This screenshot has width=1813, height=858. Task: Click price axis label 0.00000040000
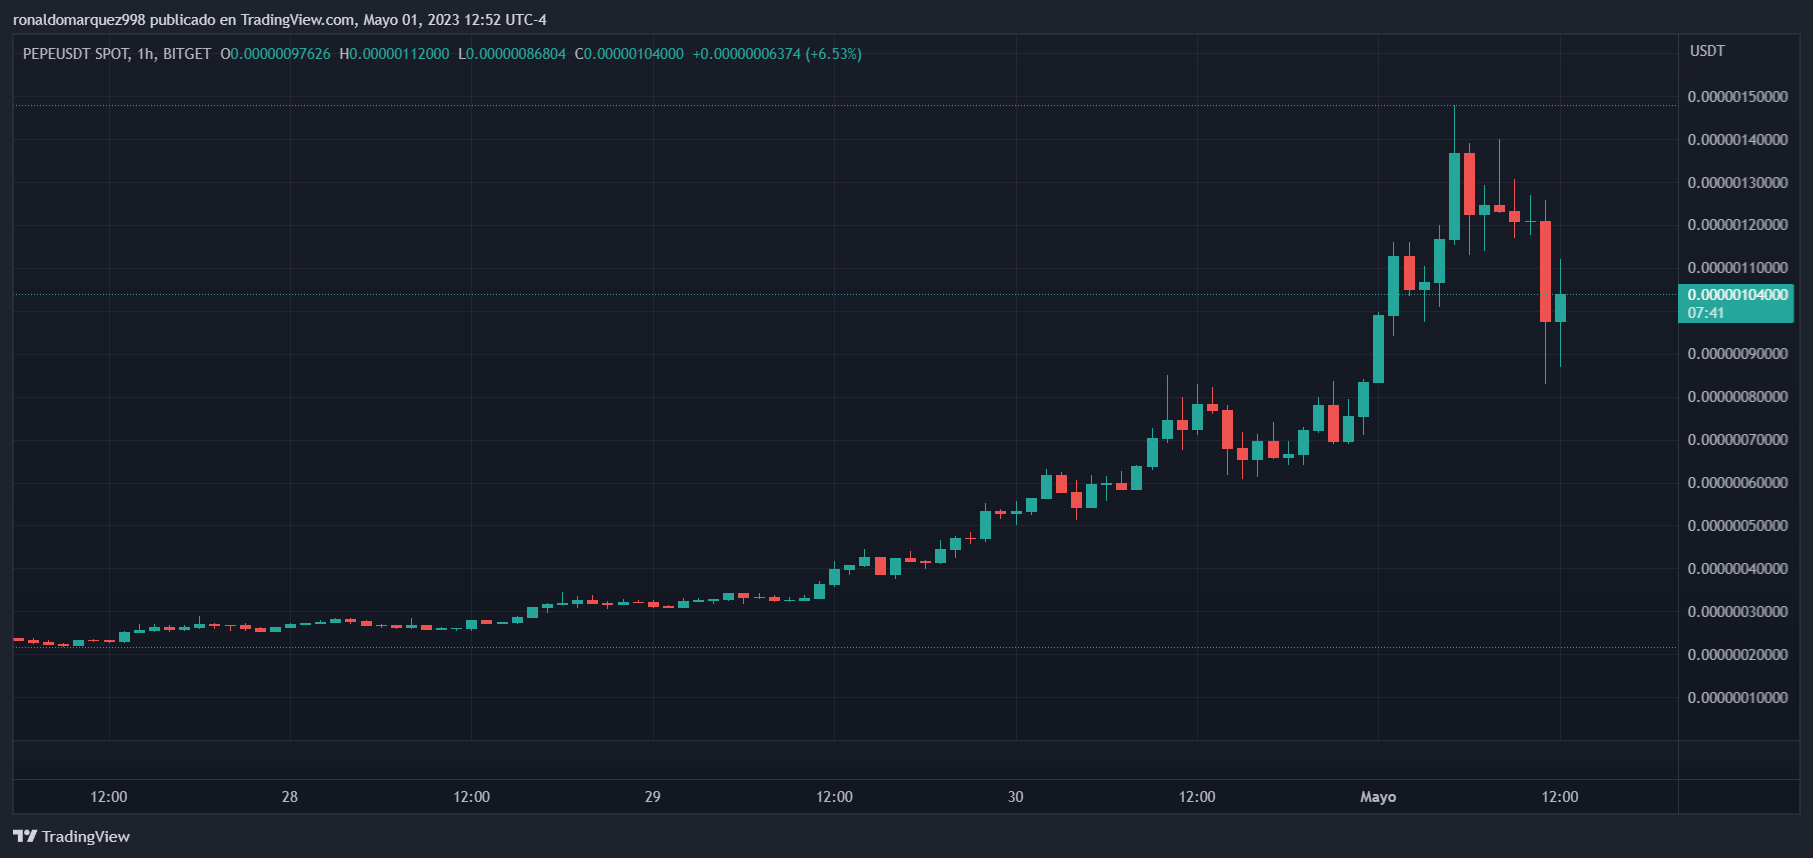point(1737,569)
